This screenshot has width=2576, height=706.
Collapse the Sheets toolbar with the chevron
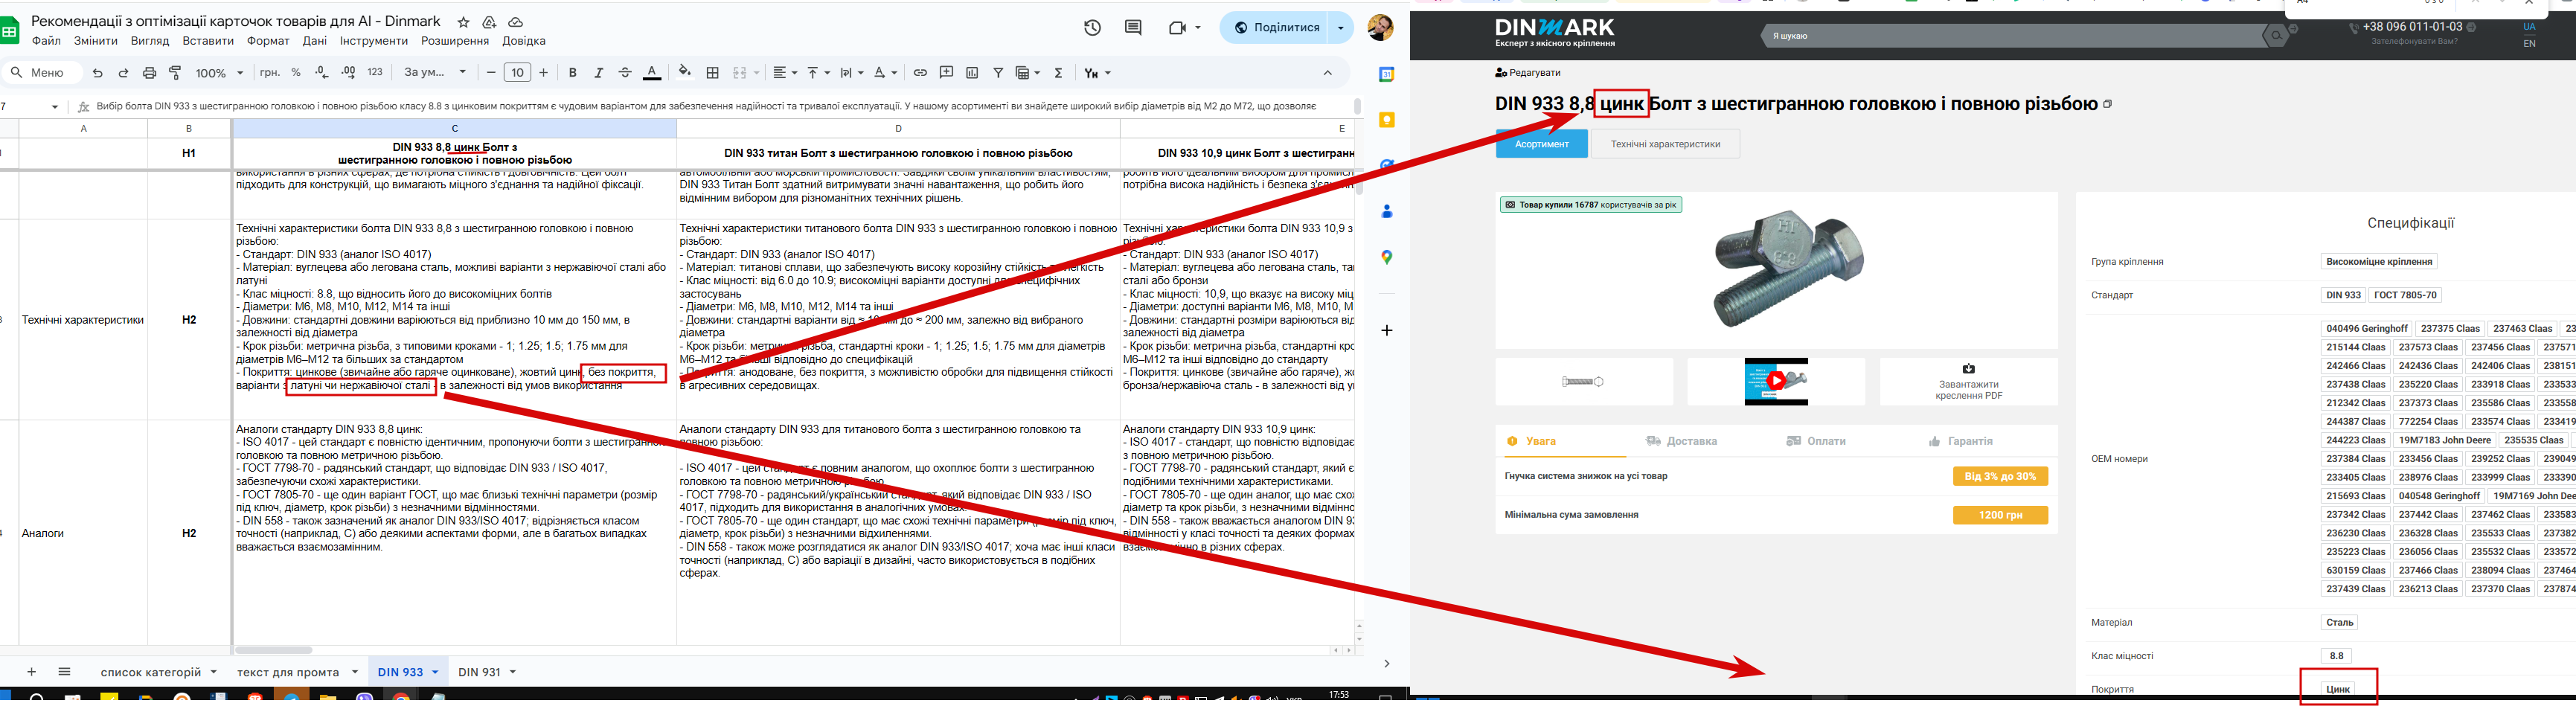(x=1328, y=73)
